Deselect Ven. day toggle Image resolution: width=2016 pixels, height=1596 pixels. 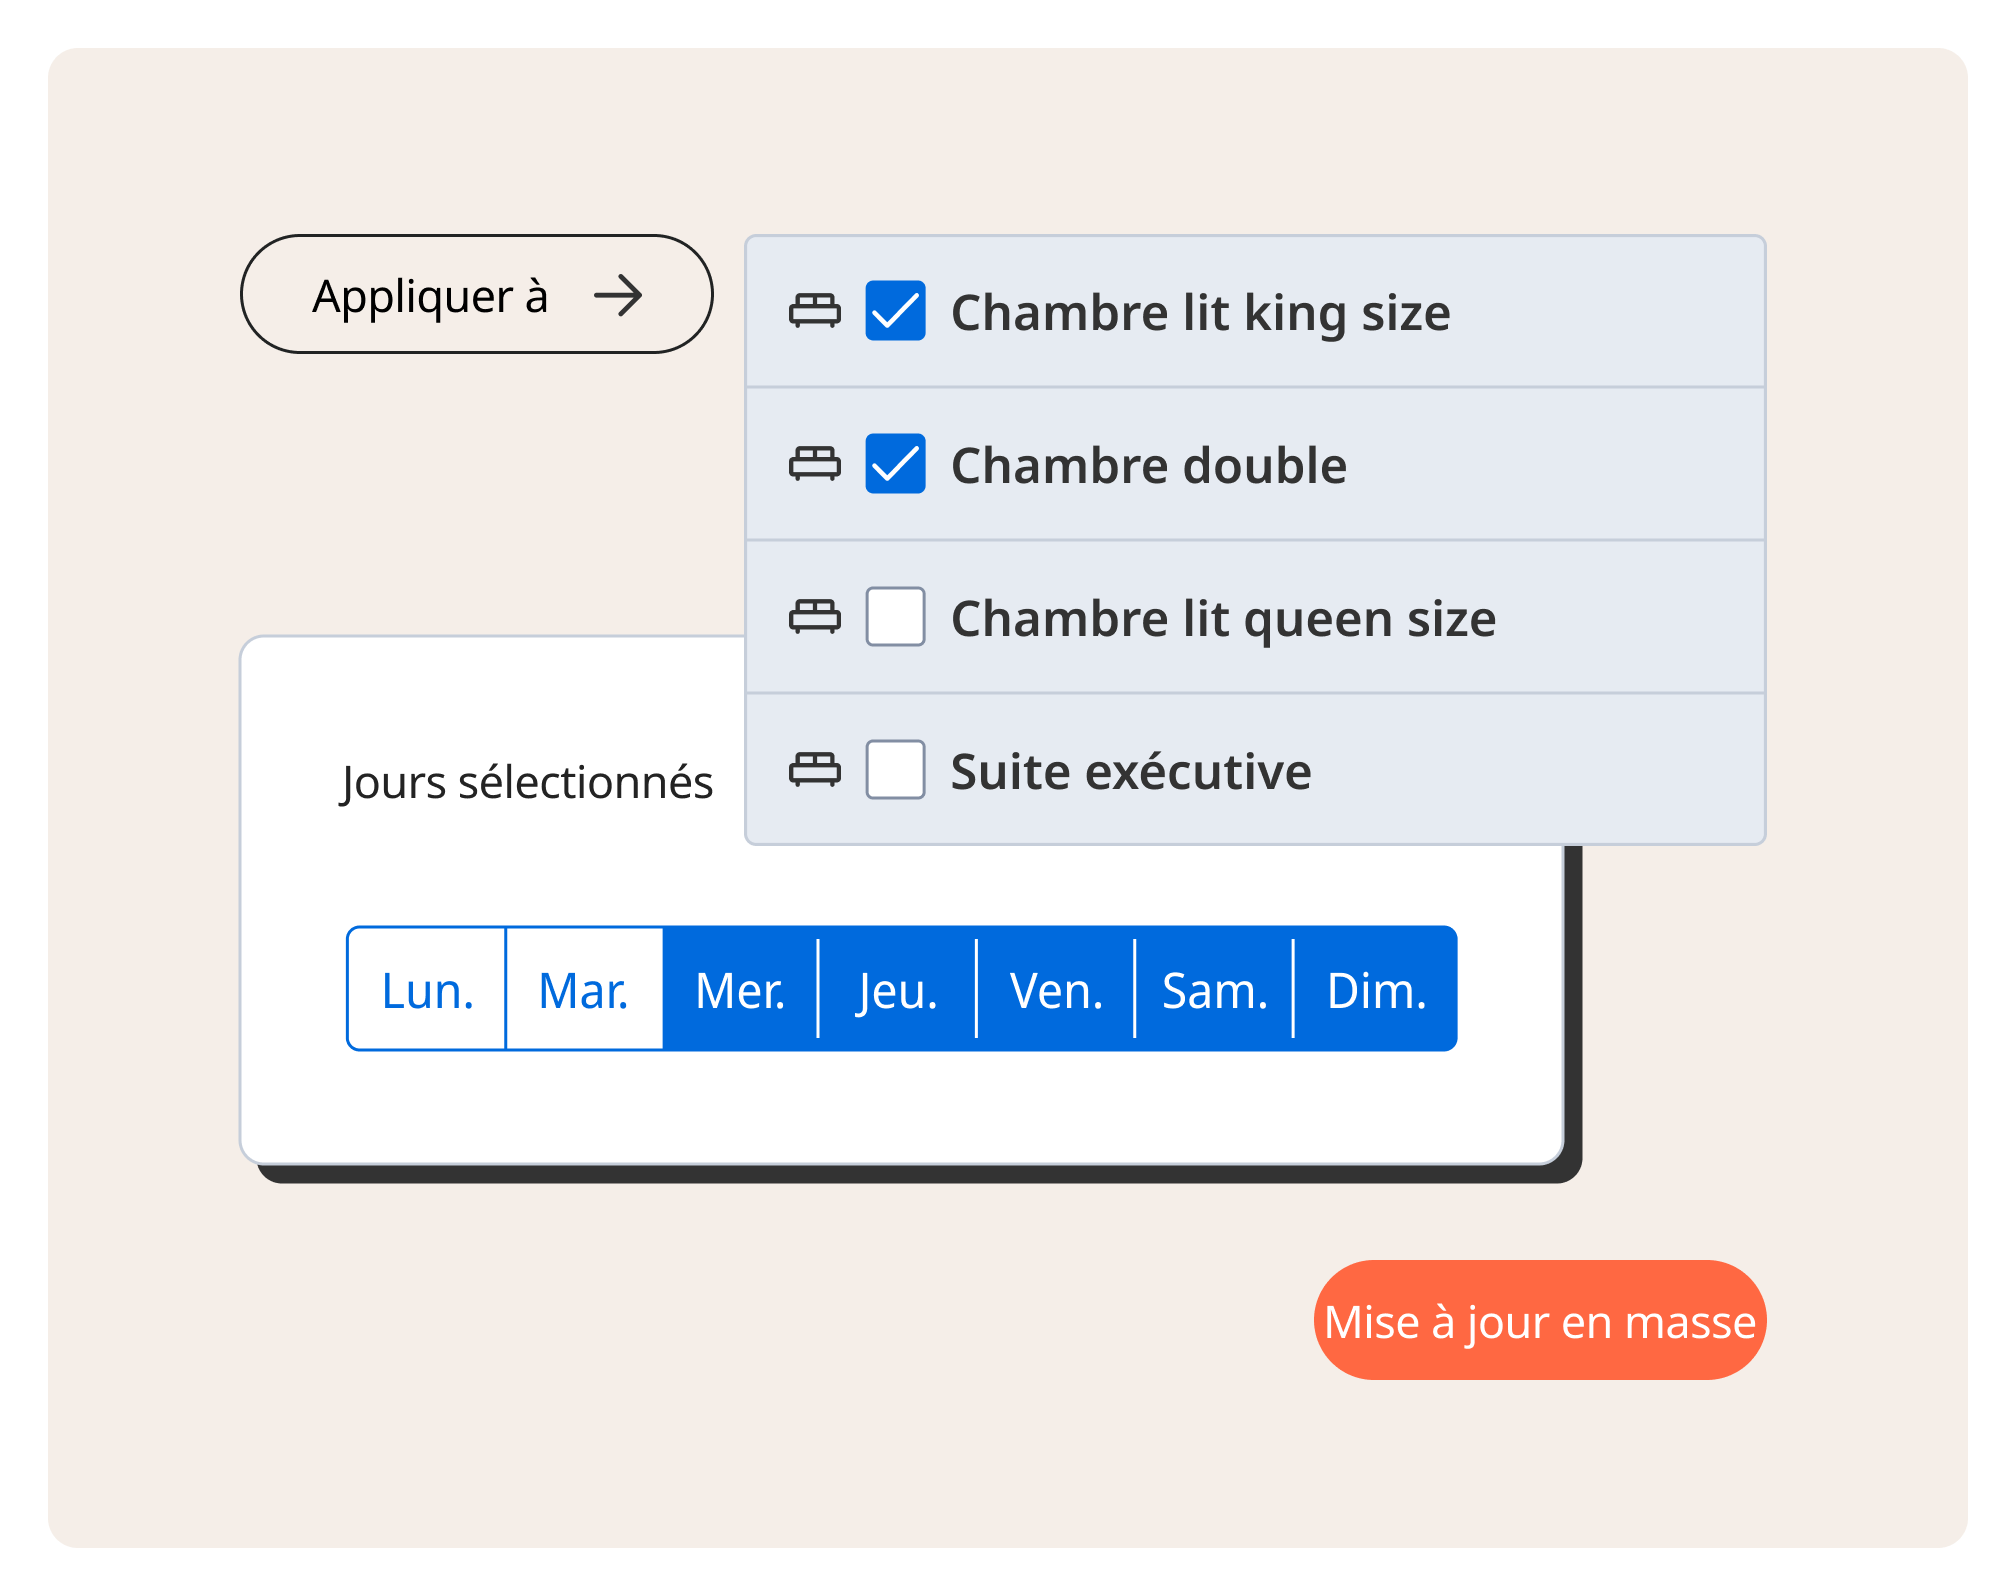click(1056, 990)
